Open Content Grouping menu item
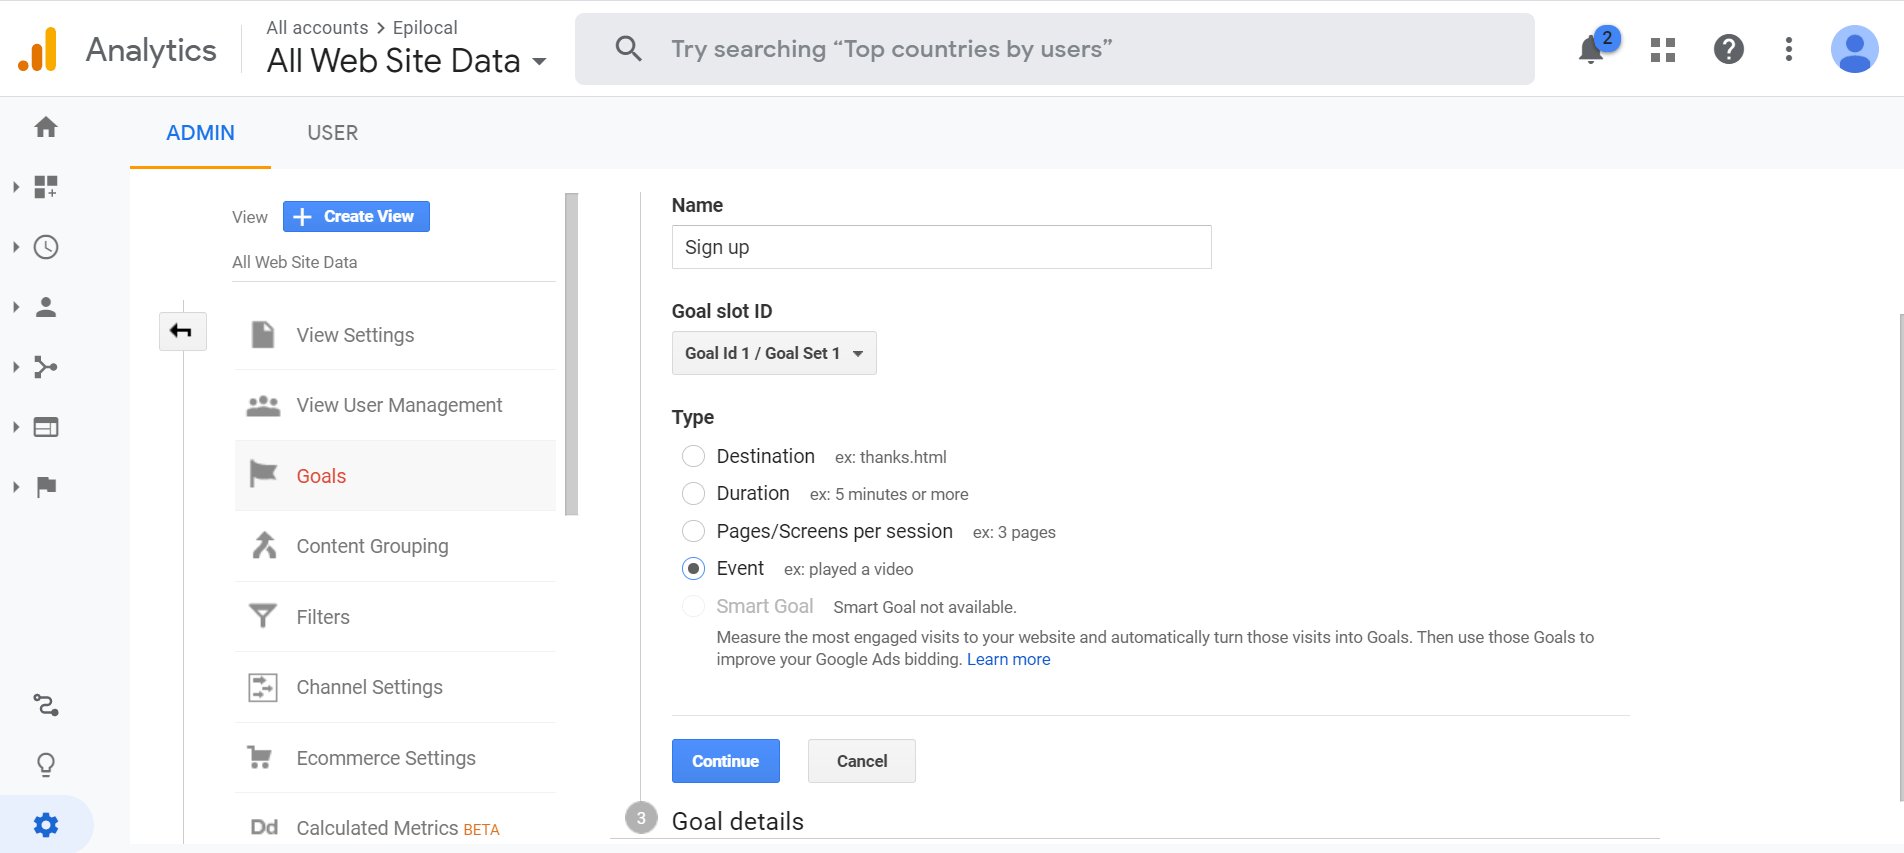This screenshot has height=853, width=1904. [395, 546]
